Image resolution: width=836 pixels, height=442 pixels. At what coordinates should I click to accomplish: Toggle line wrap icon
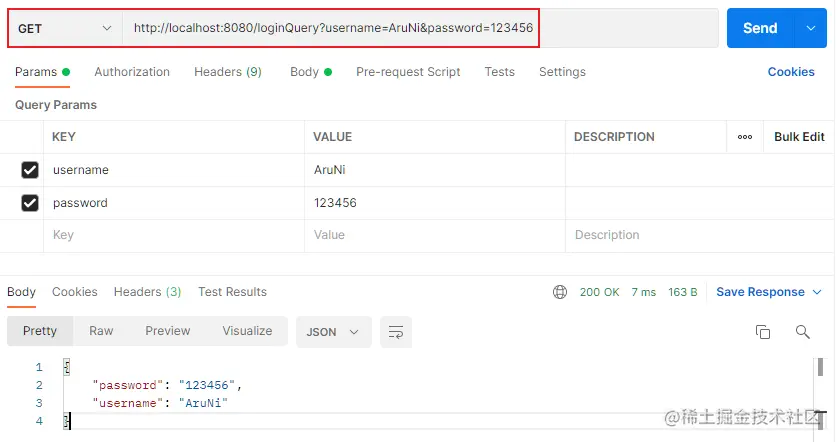[396, 332]
